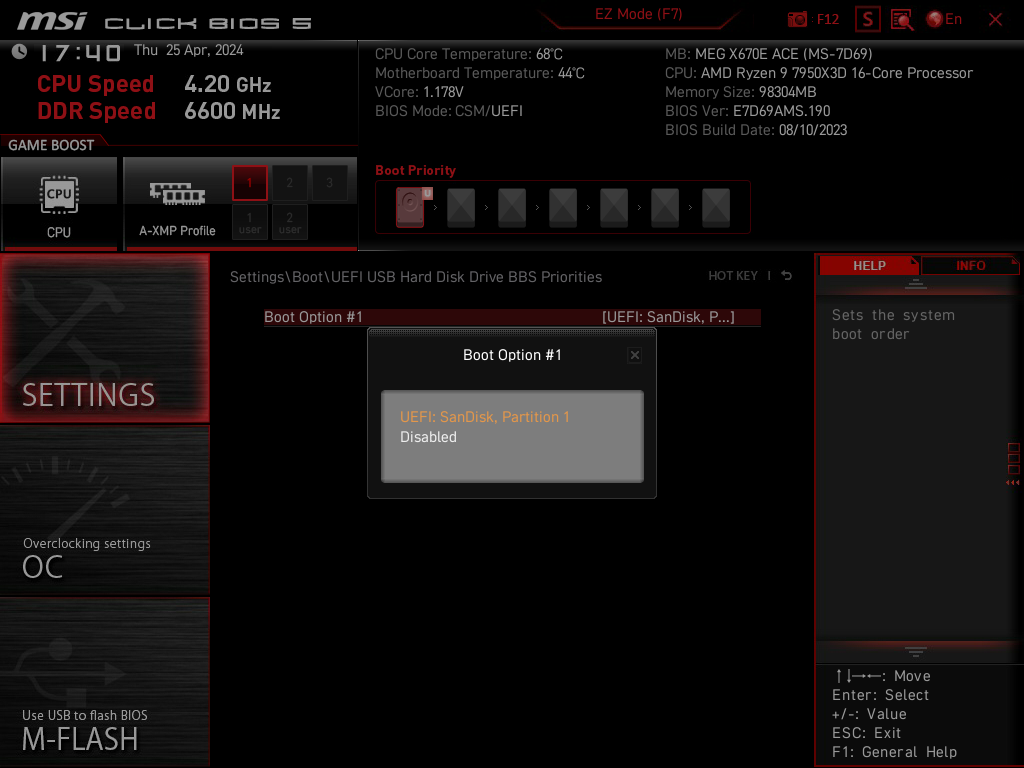The width and height of the screenshot is (1024, 768).
Task: Switch to EZ Mode (F7)
Action: click(x=638, y=14)
